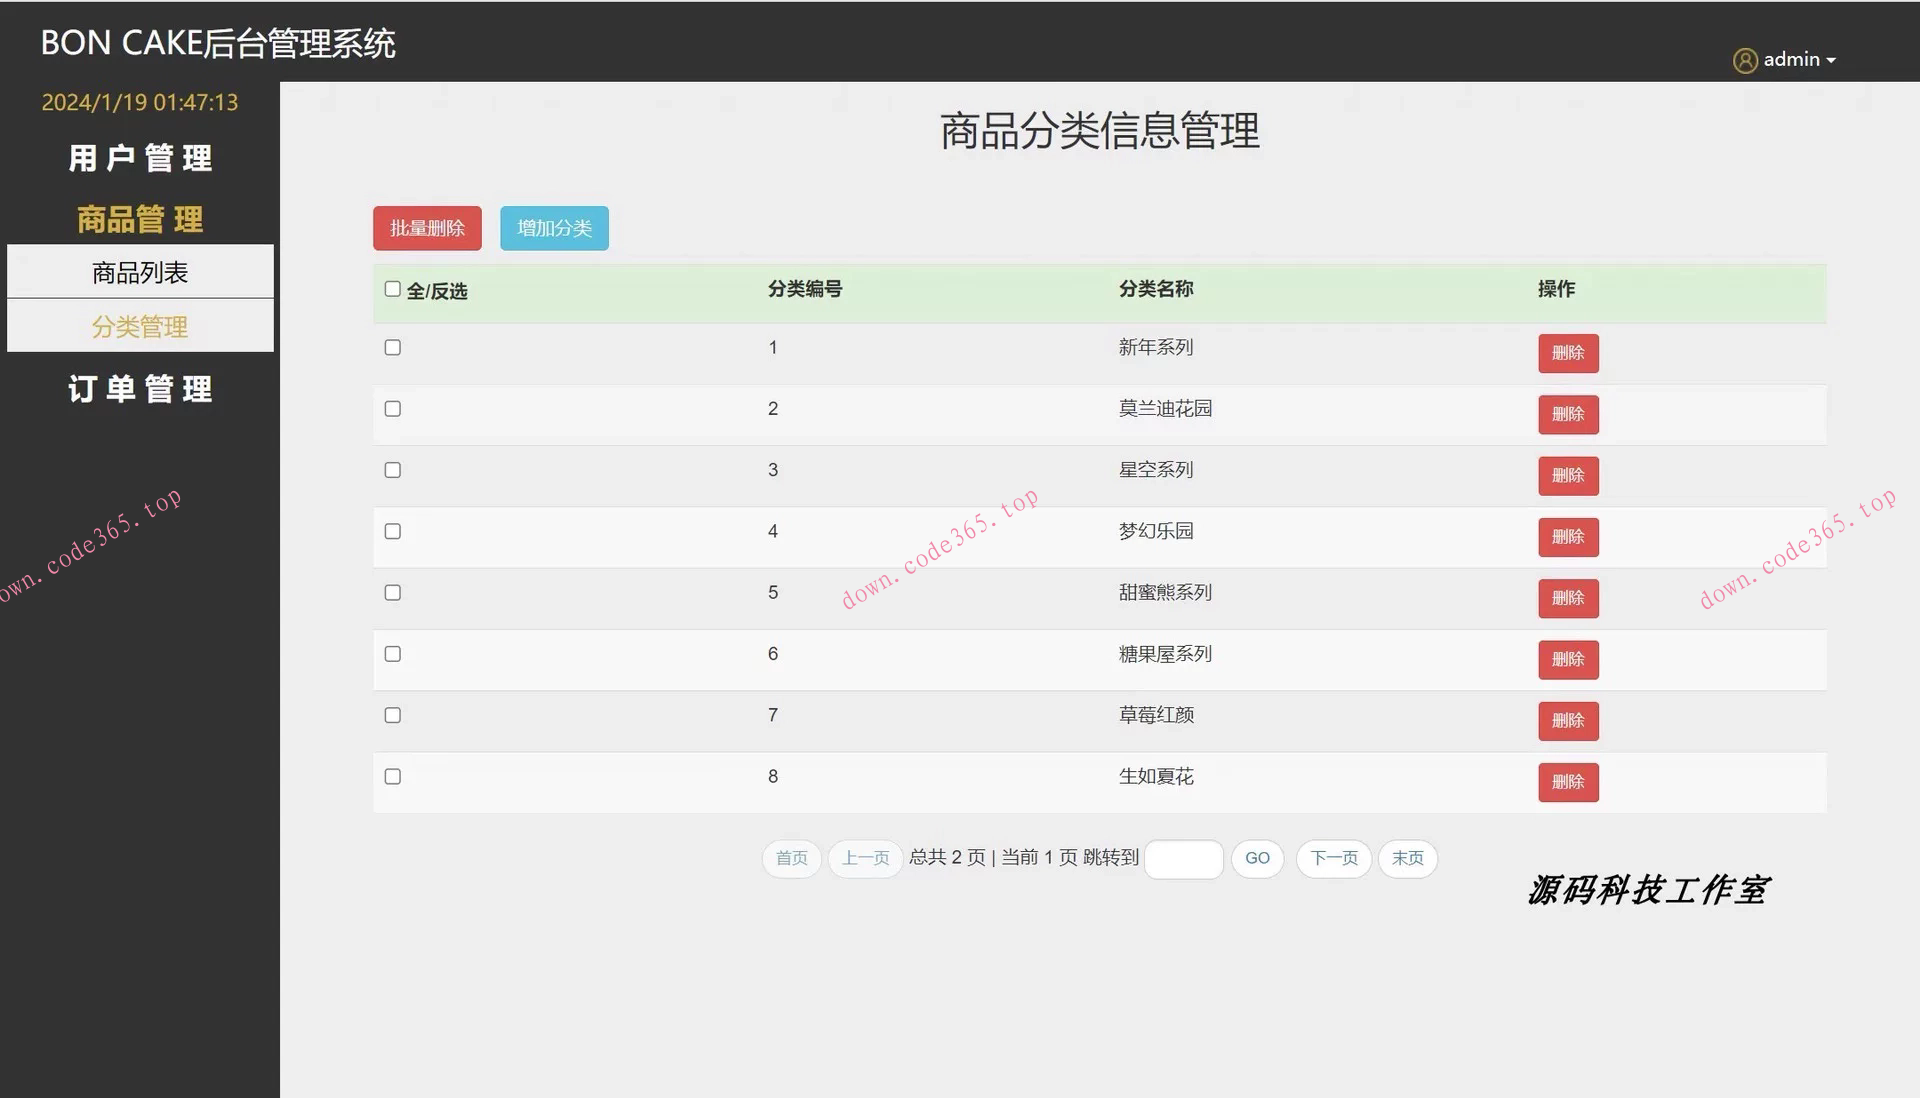Check the checkbox for 草莓红颜
Screen dimensions: 1920x1098
pyautogui.click(x=392, y=714)
